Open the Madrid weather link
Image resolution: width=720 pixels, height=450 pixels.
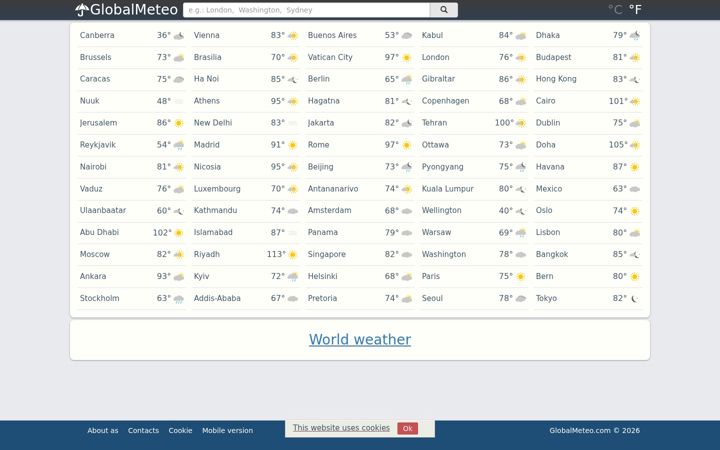[x=207, y=145]
